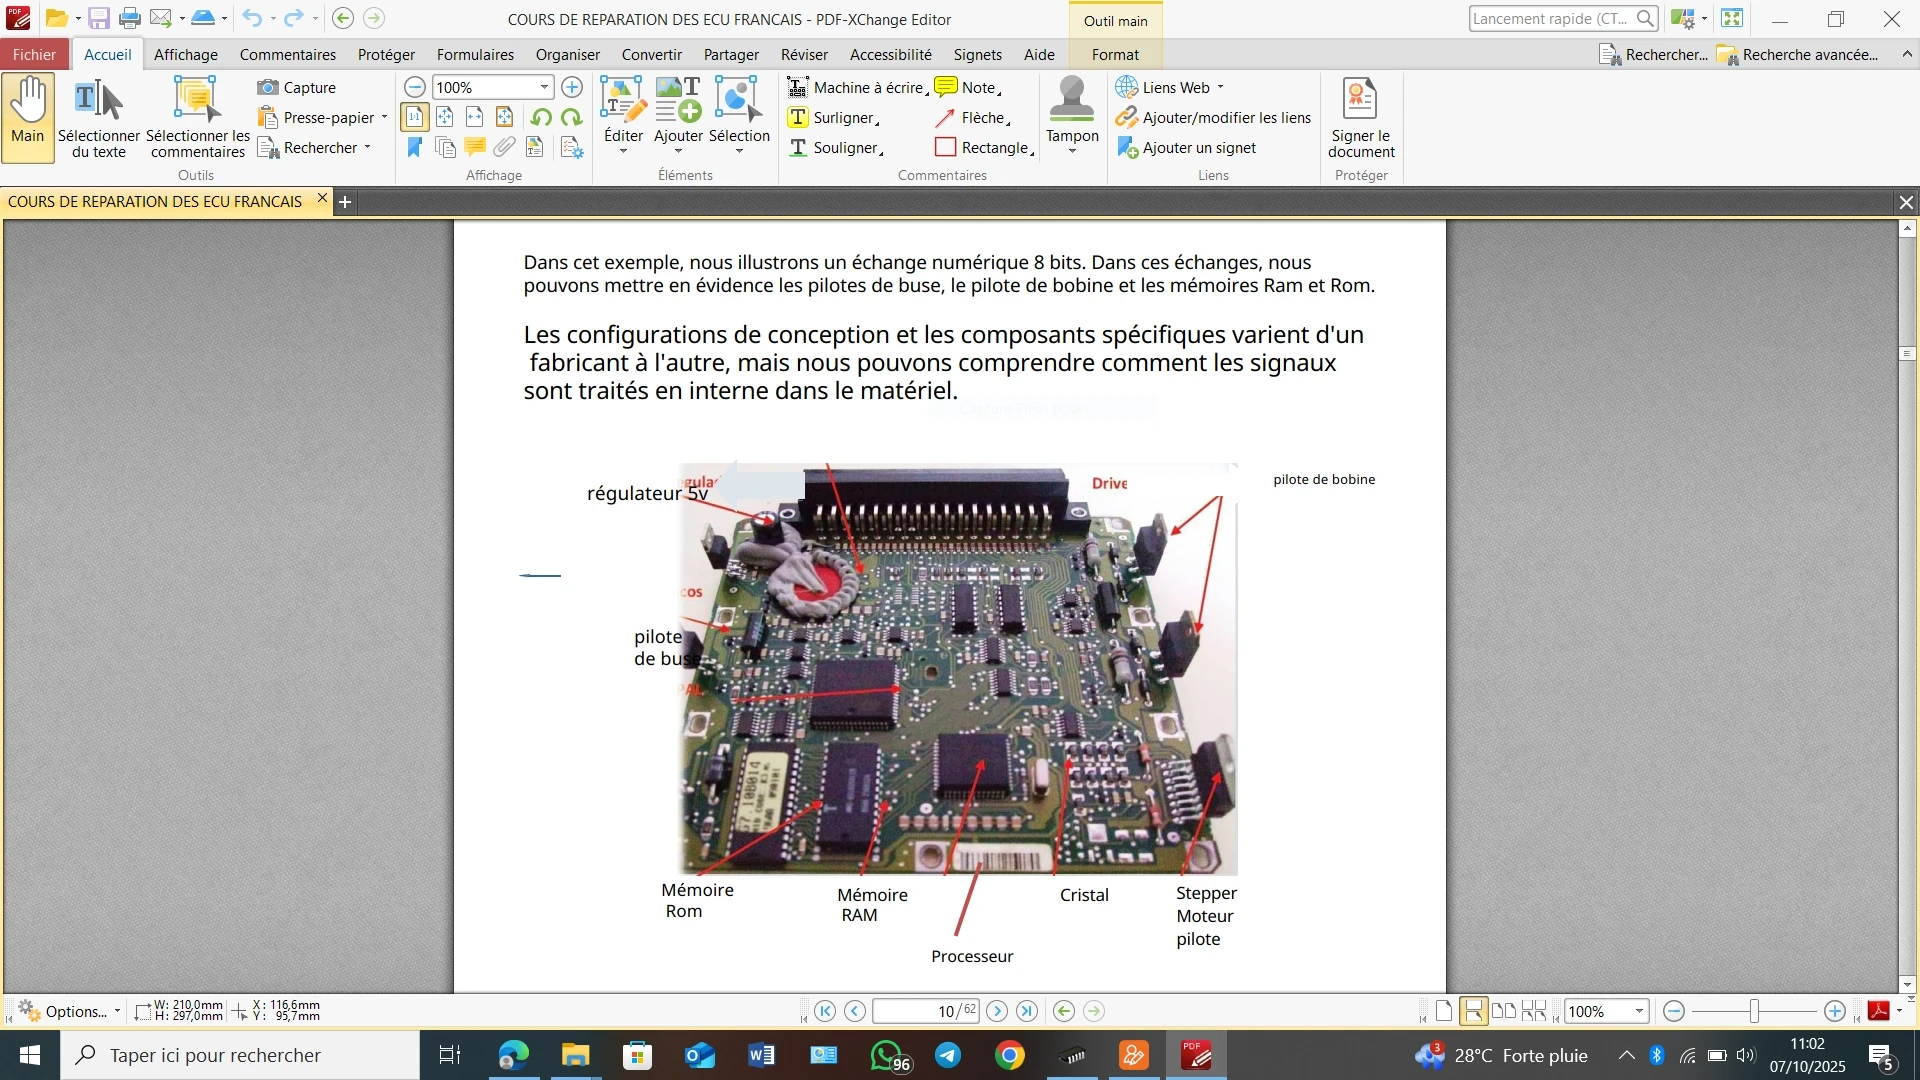1920x1080 pixels.
Task: Open the Fichier menu
Action: 34,55
